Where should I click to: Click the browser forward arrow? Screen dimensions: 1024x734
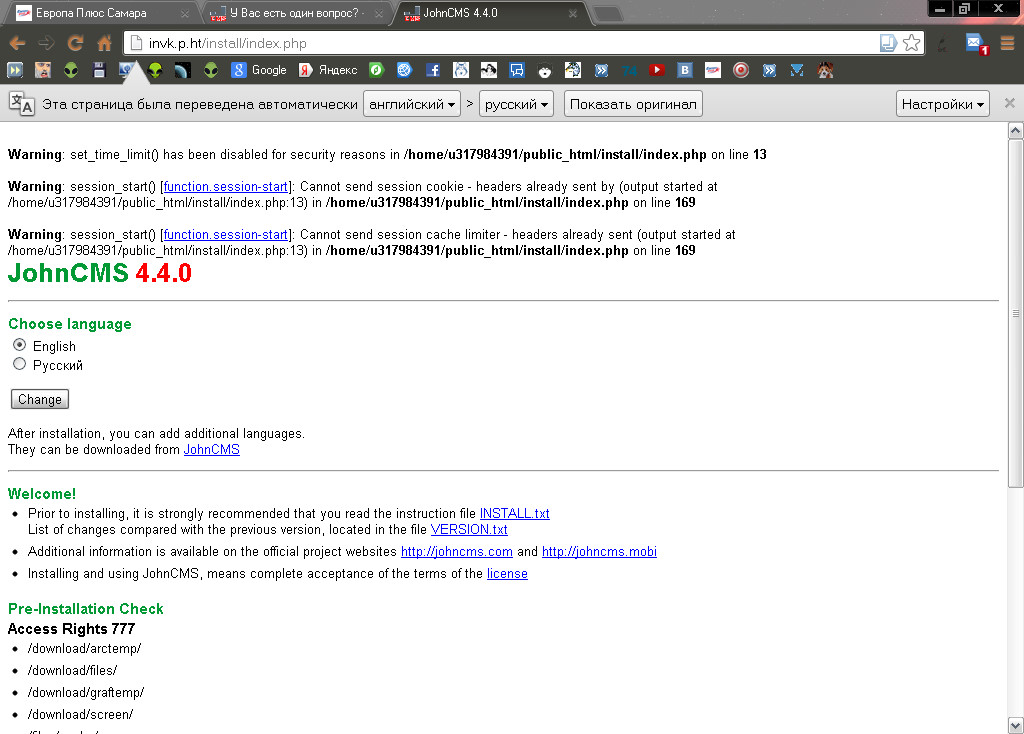point(46,44)
